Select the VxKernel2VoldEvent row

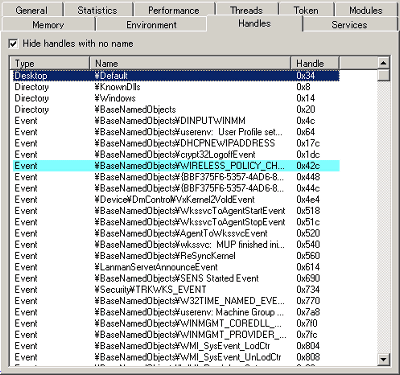pos(176,200)
